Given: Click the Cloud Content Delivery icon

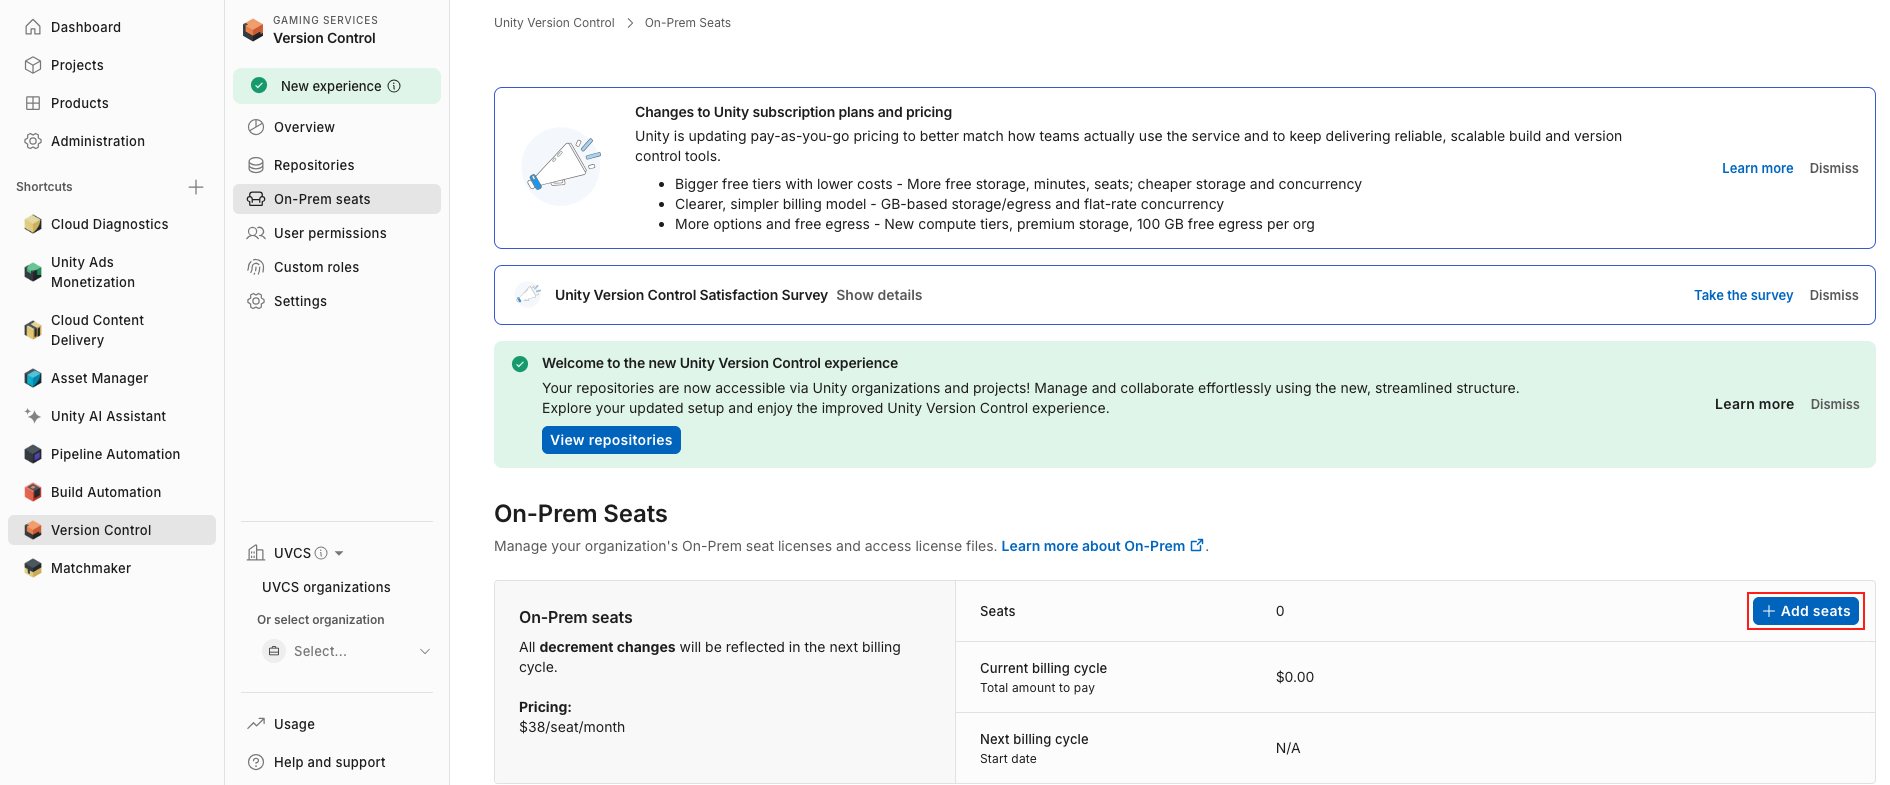Looking at the screenshot, I should tap(33, 330).
